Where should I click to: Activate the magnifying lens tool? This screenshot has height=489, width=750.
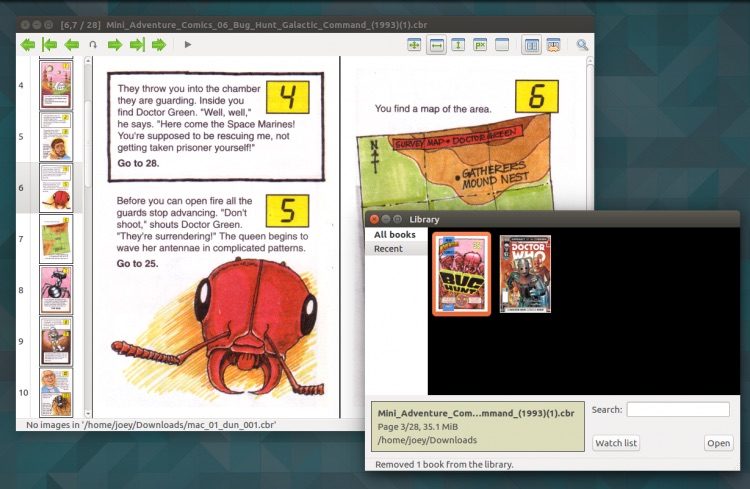[x=582, y=45]
